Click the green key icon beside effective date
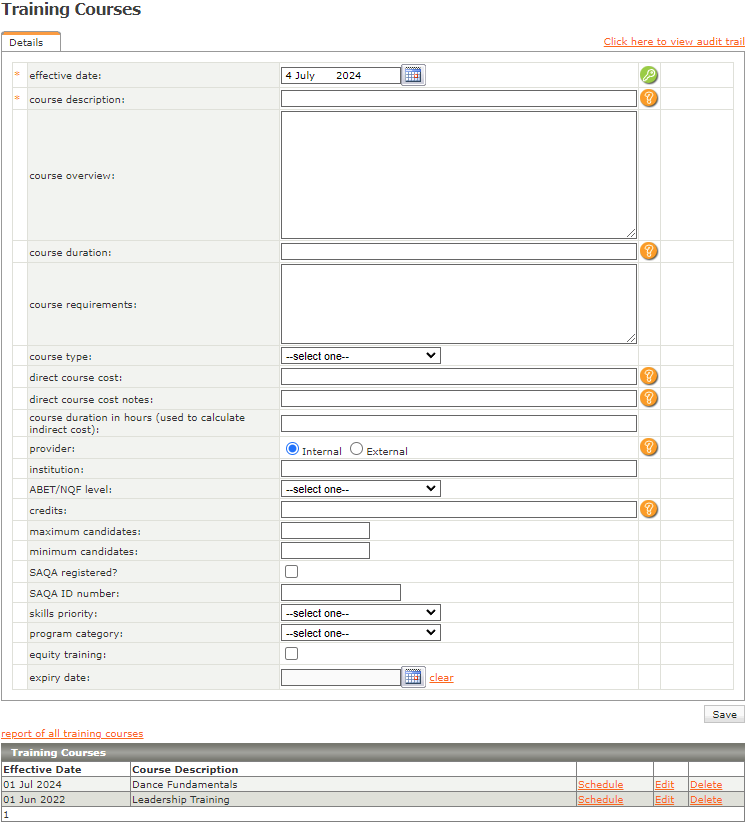 649,75
